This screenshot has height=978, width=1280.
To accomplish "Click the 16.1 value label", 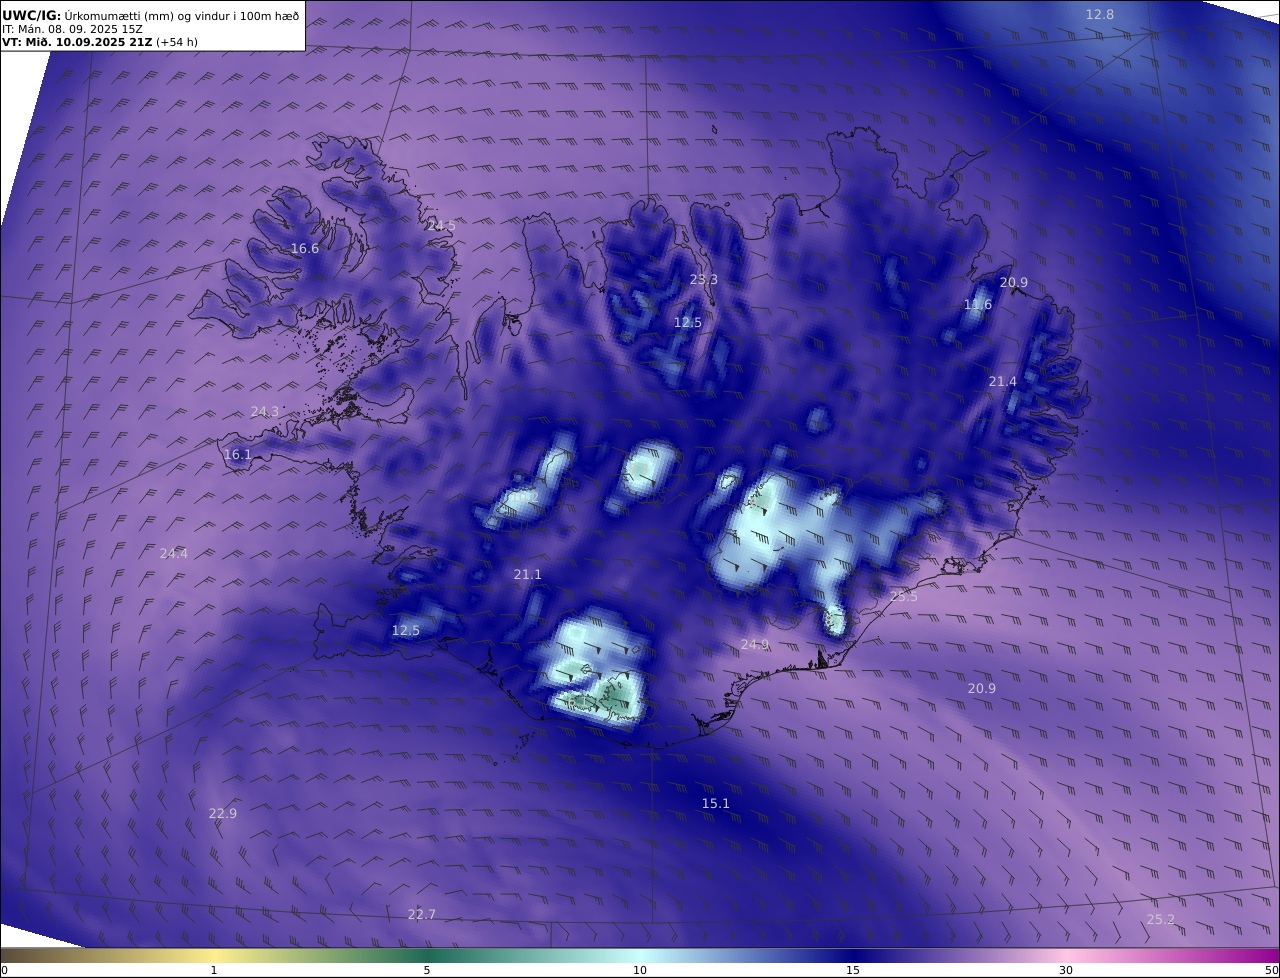I will click(238, 454).
